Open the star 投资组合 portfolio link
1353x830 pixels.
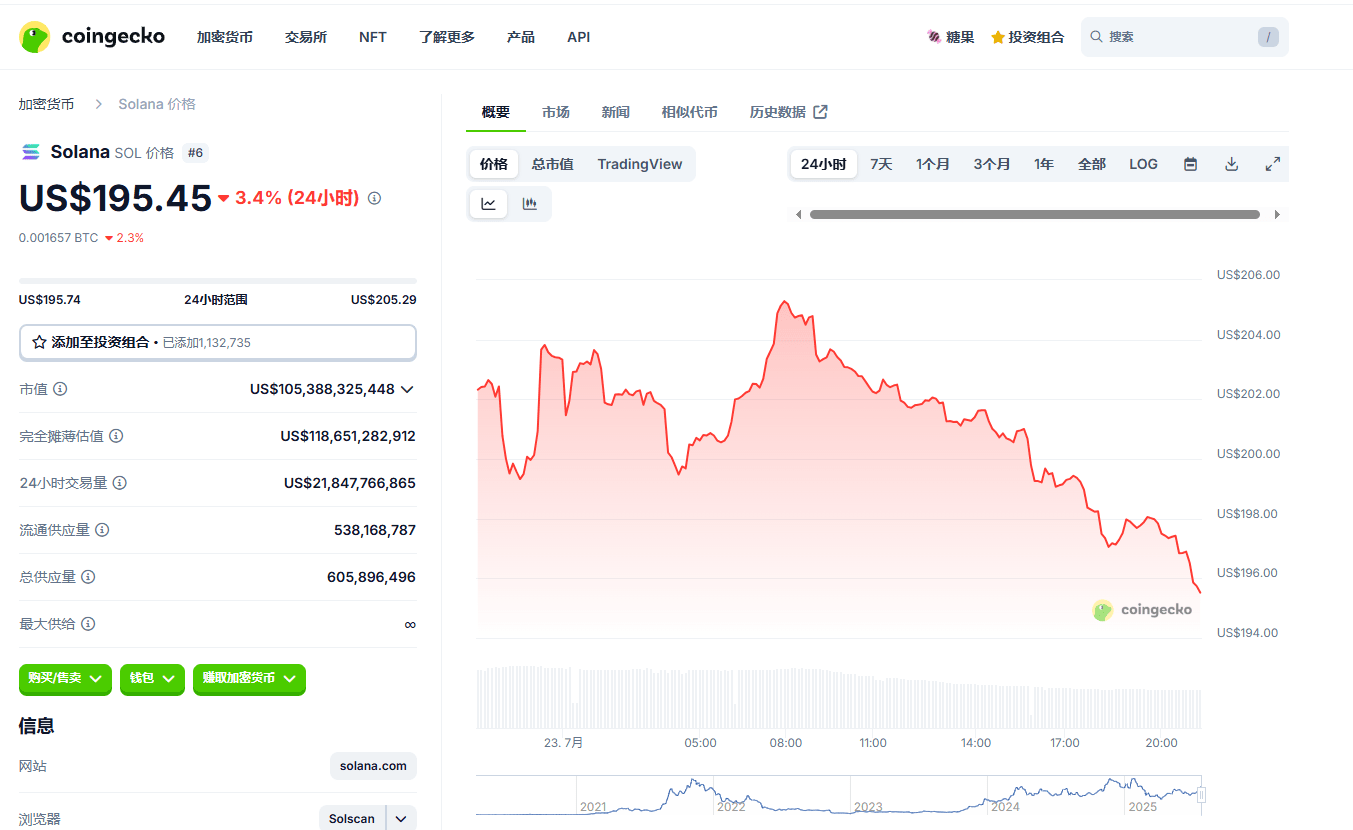click(1027, 37)
